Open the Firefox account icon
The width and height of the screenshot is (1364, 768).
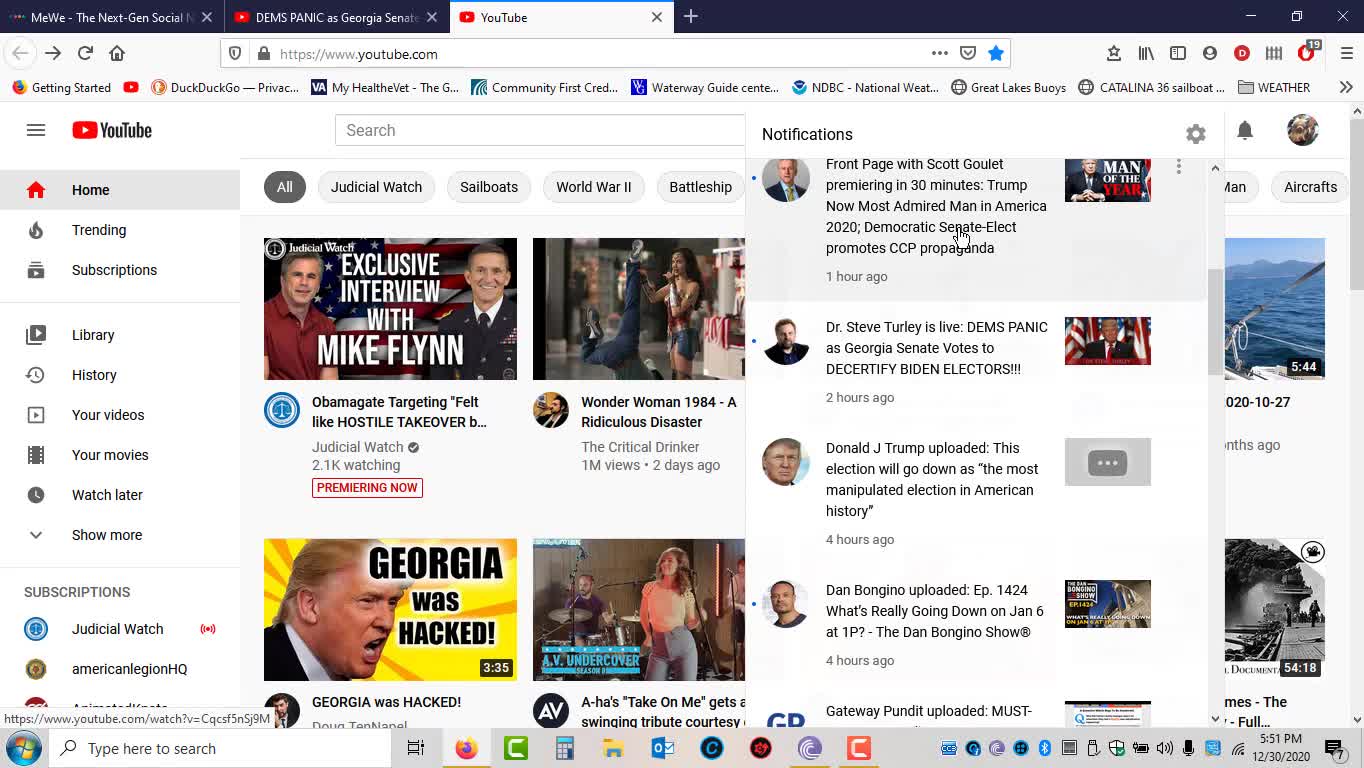click(1210, 54)
